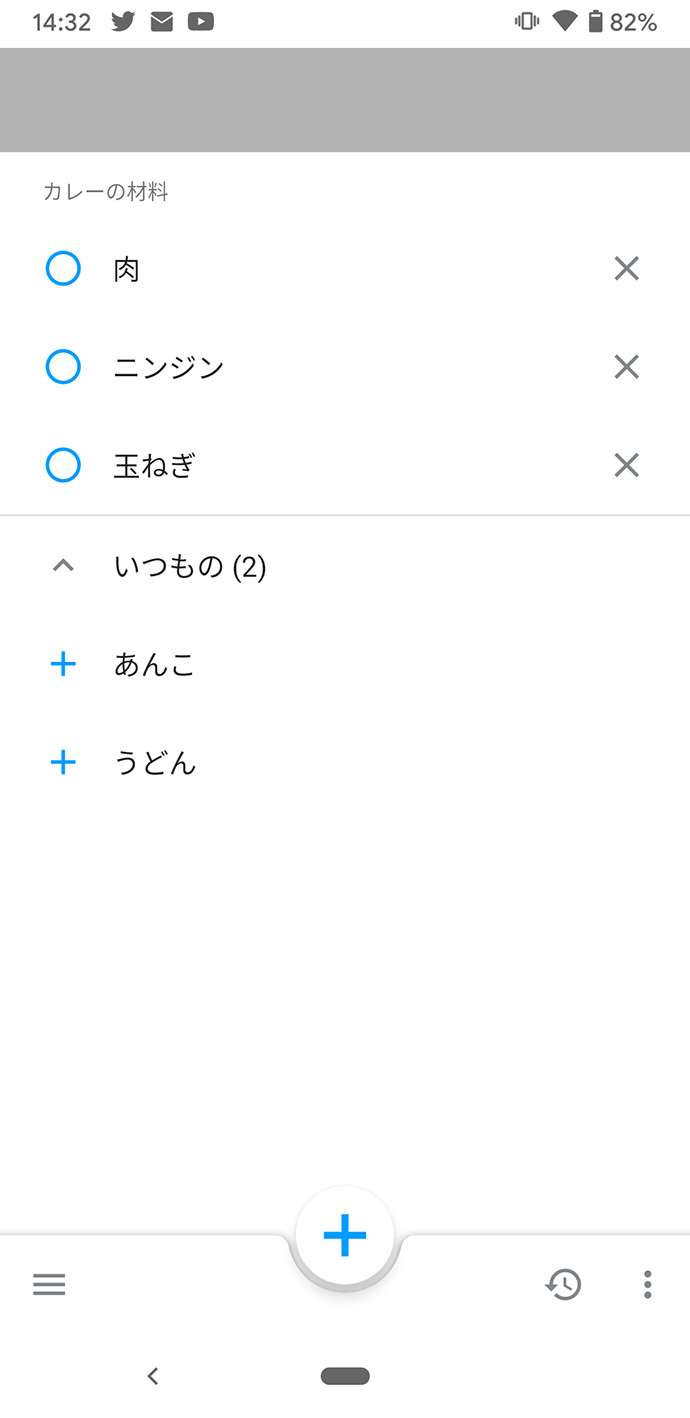Tap the うどん suggestion label
Viewport: 690px width, 1418px height.
tap(155, 764)
